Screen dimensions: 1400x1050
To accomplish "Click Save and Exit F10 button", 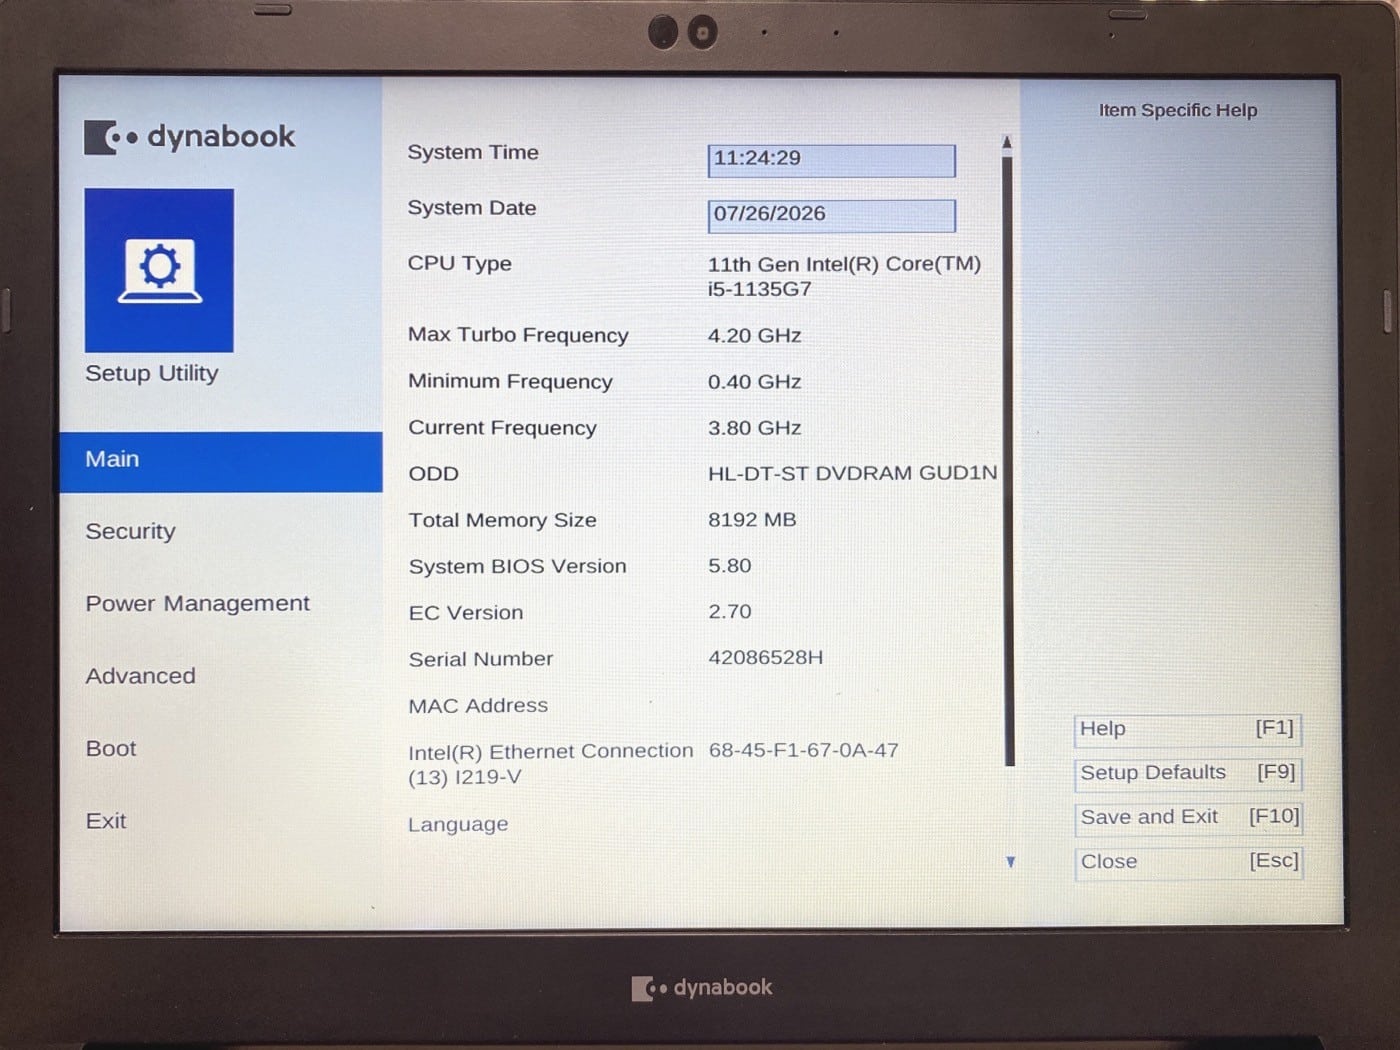I will tap(1189, 817).
